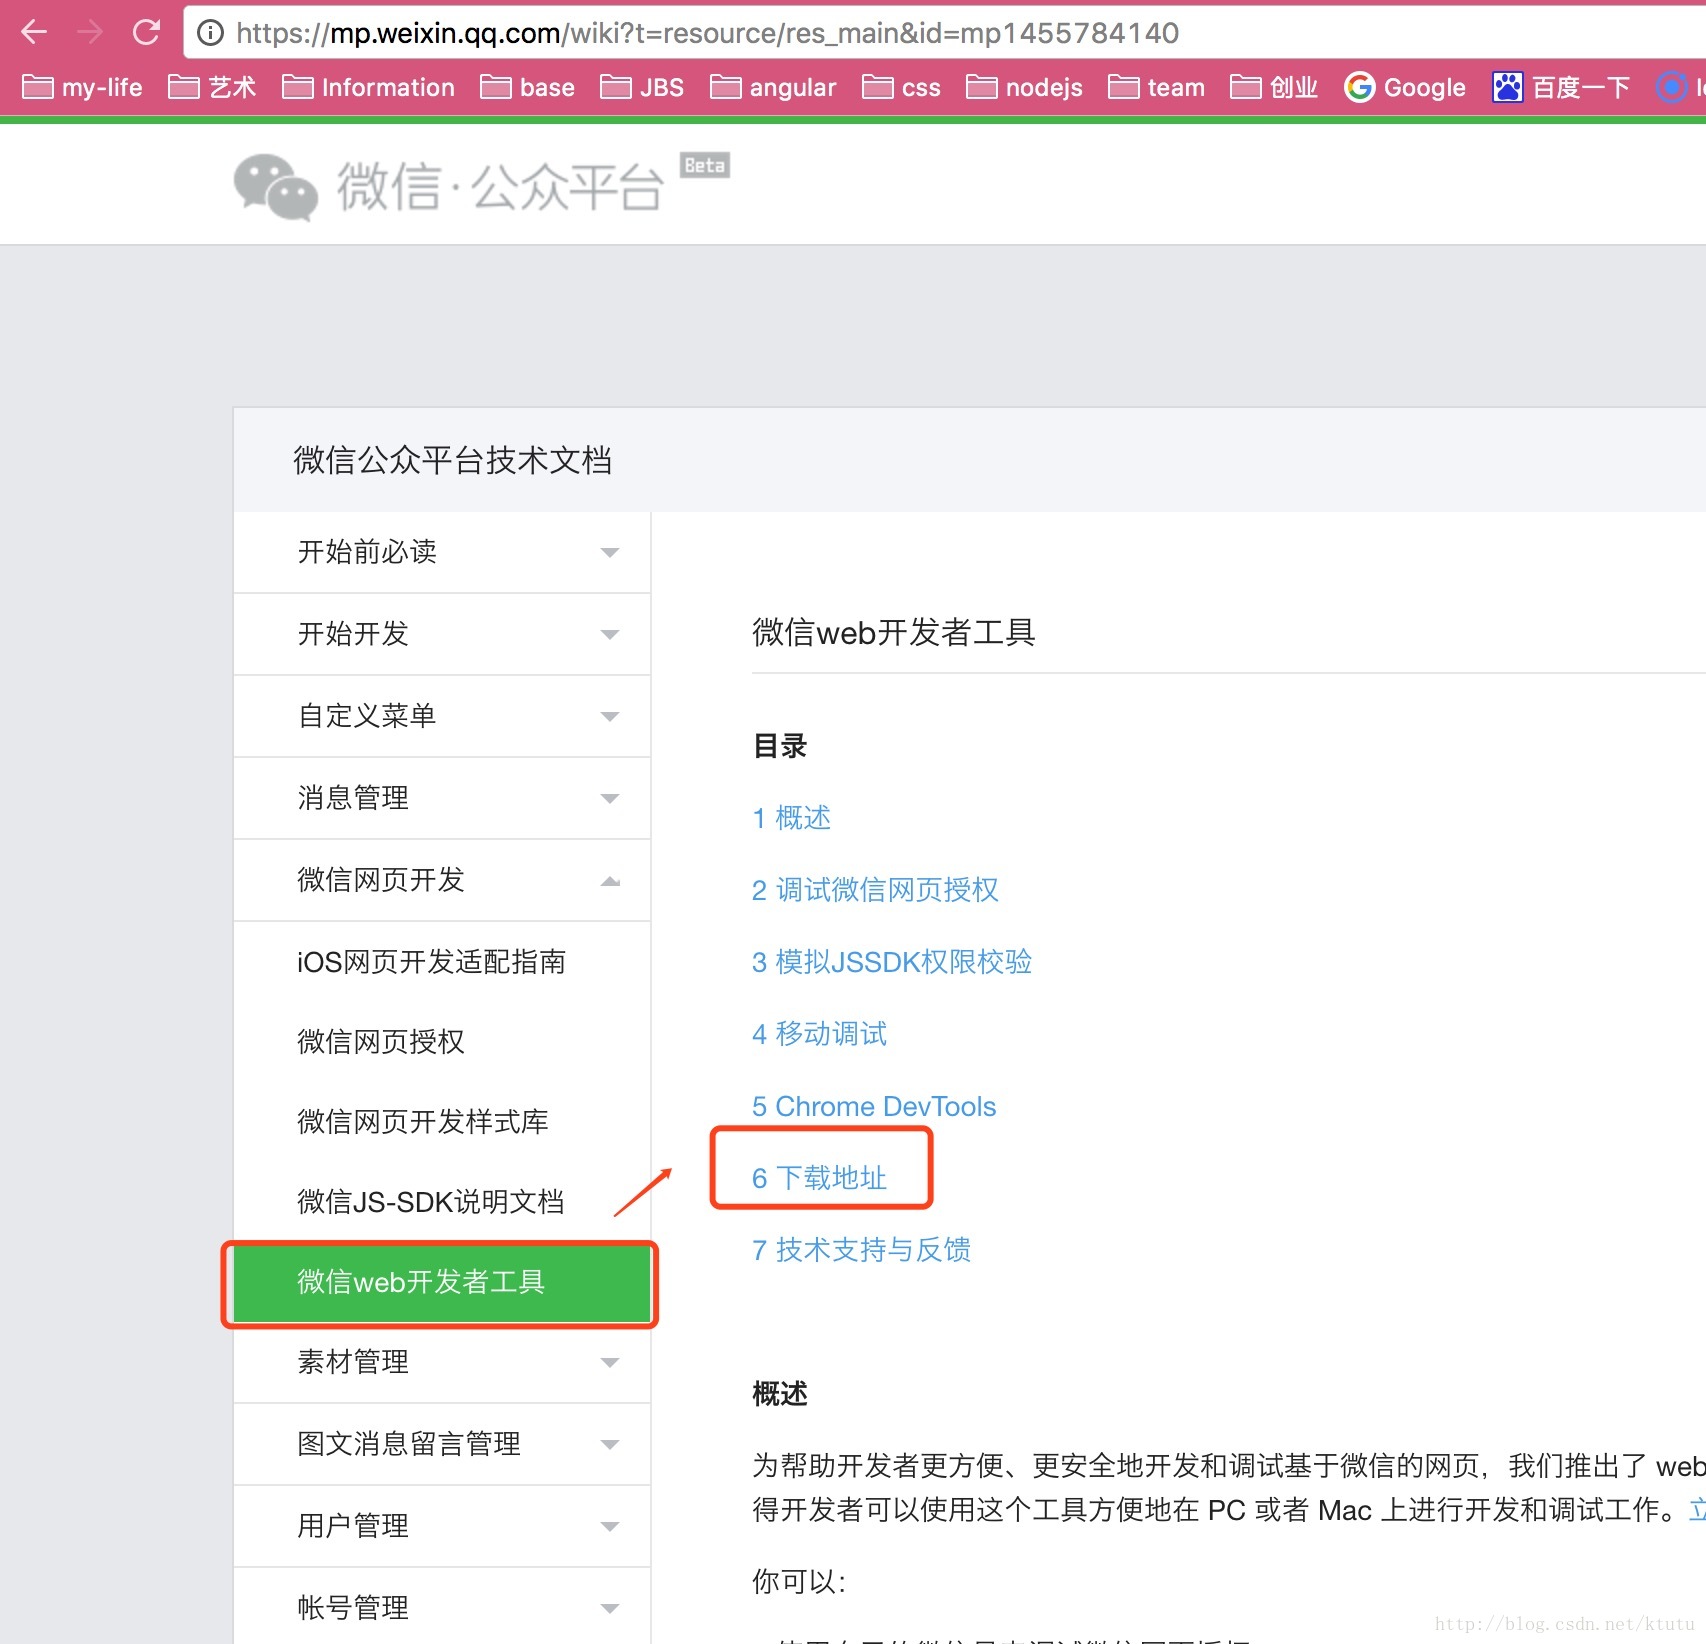This screenshot has height=1644, width=1706.
Task: Open the 创业 bookmark folder
Action: click(1273, 88)
